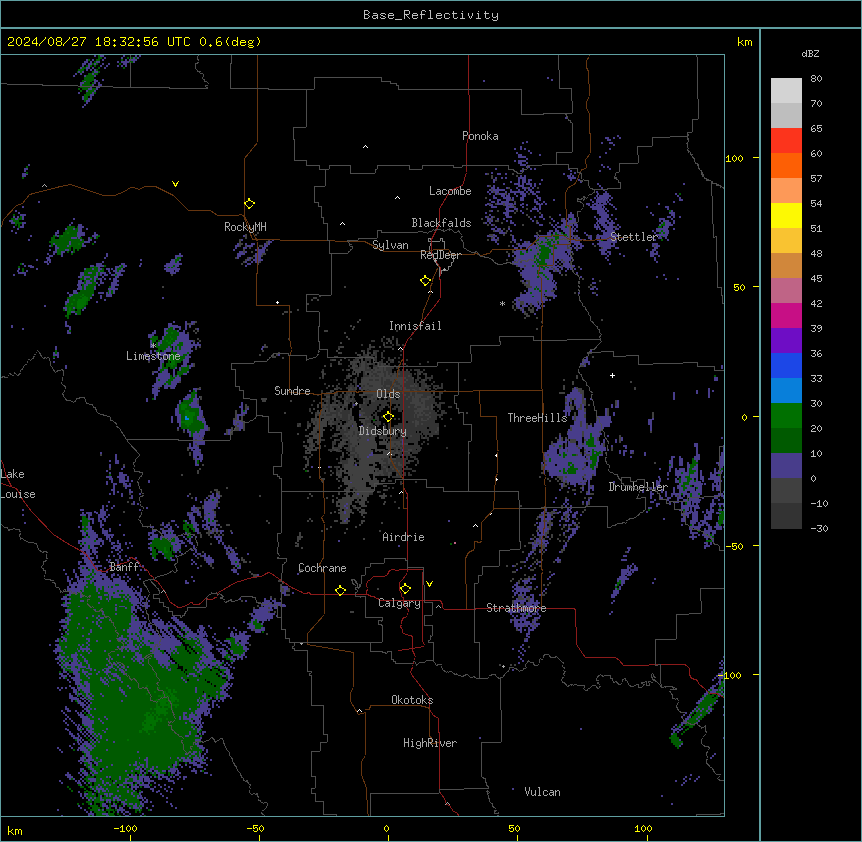This screenshot has height=842, width=862.
Task: Click the Strathmore label
Action: (516, 608)
